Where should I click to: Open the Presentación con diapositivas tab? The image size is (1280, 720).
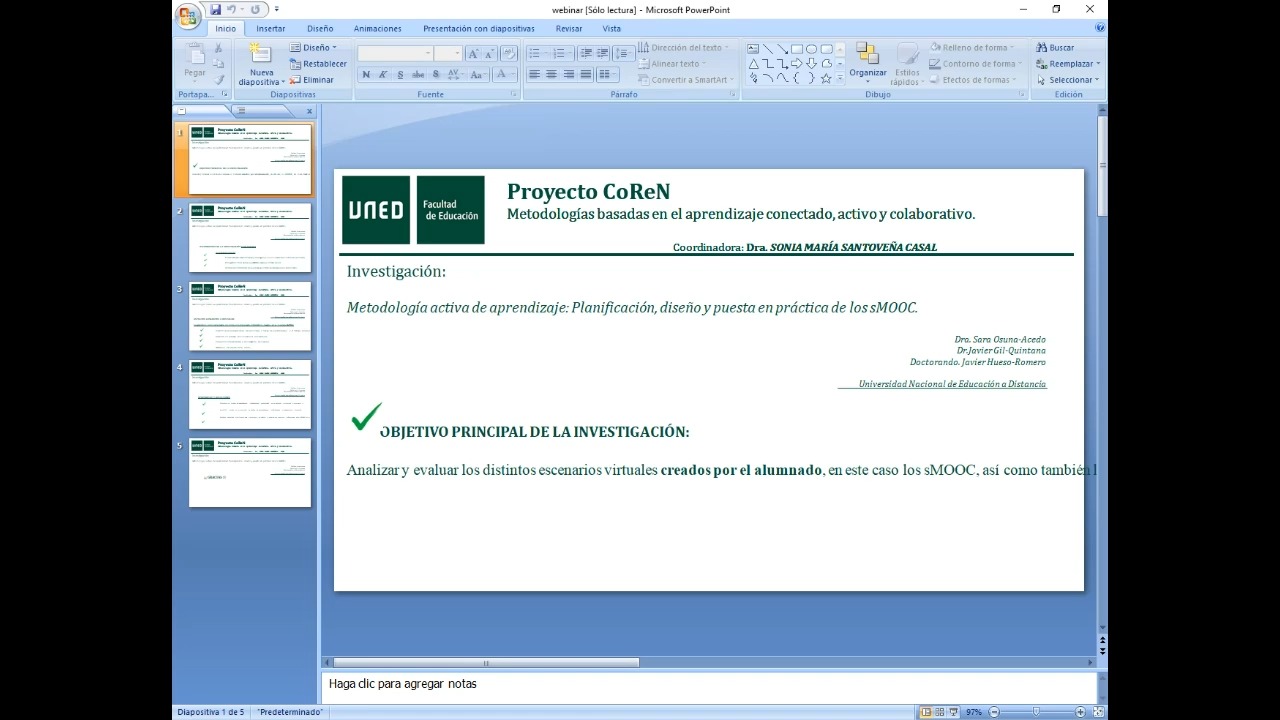pyautogui.click(x=478, y=29)
